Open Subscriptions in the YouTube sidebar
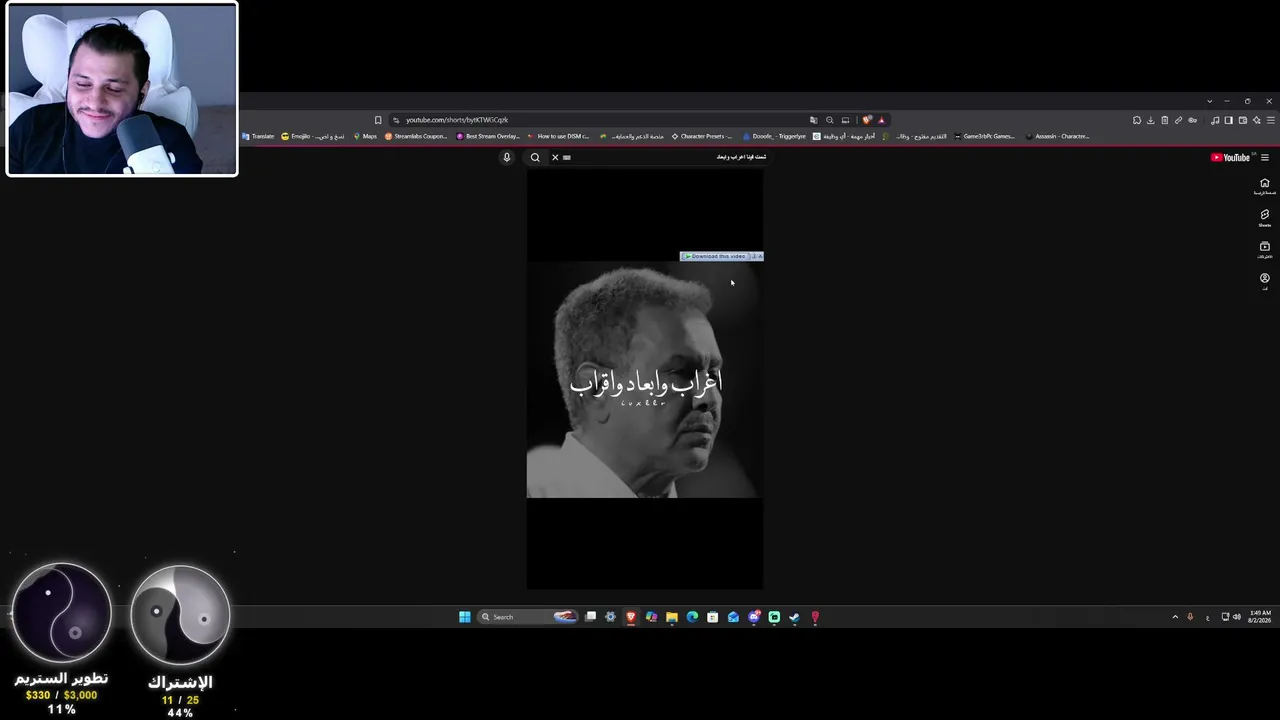 click(1264, 249)
